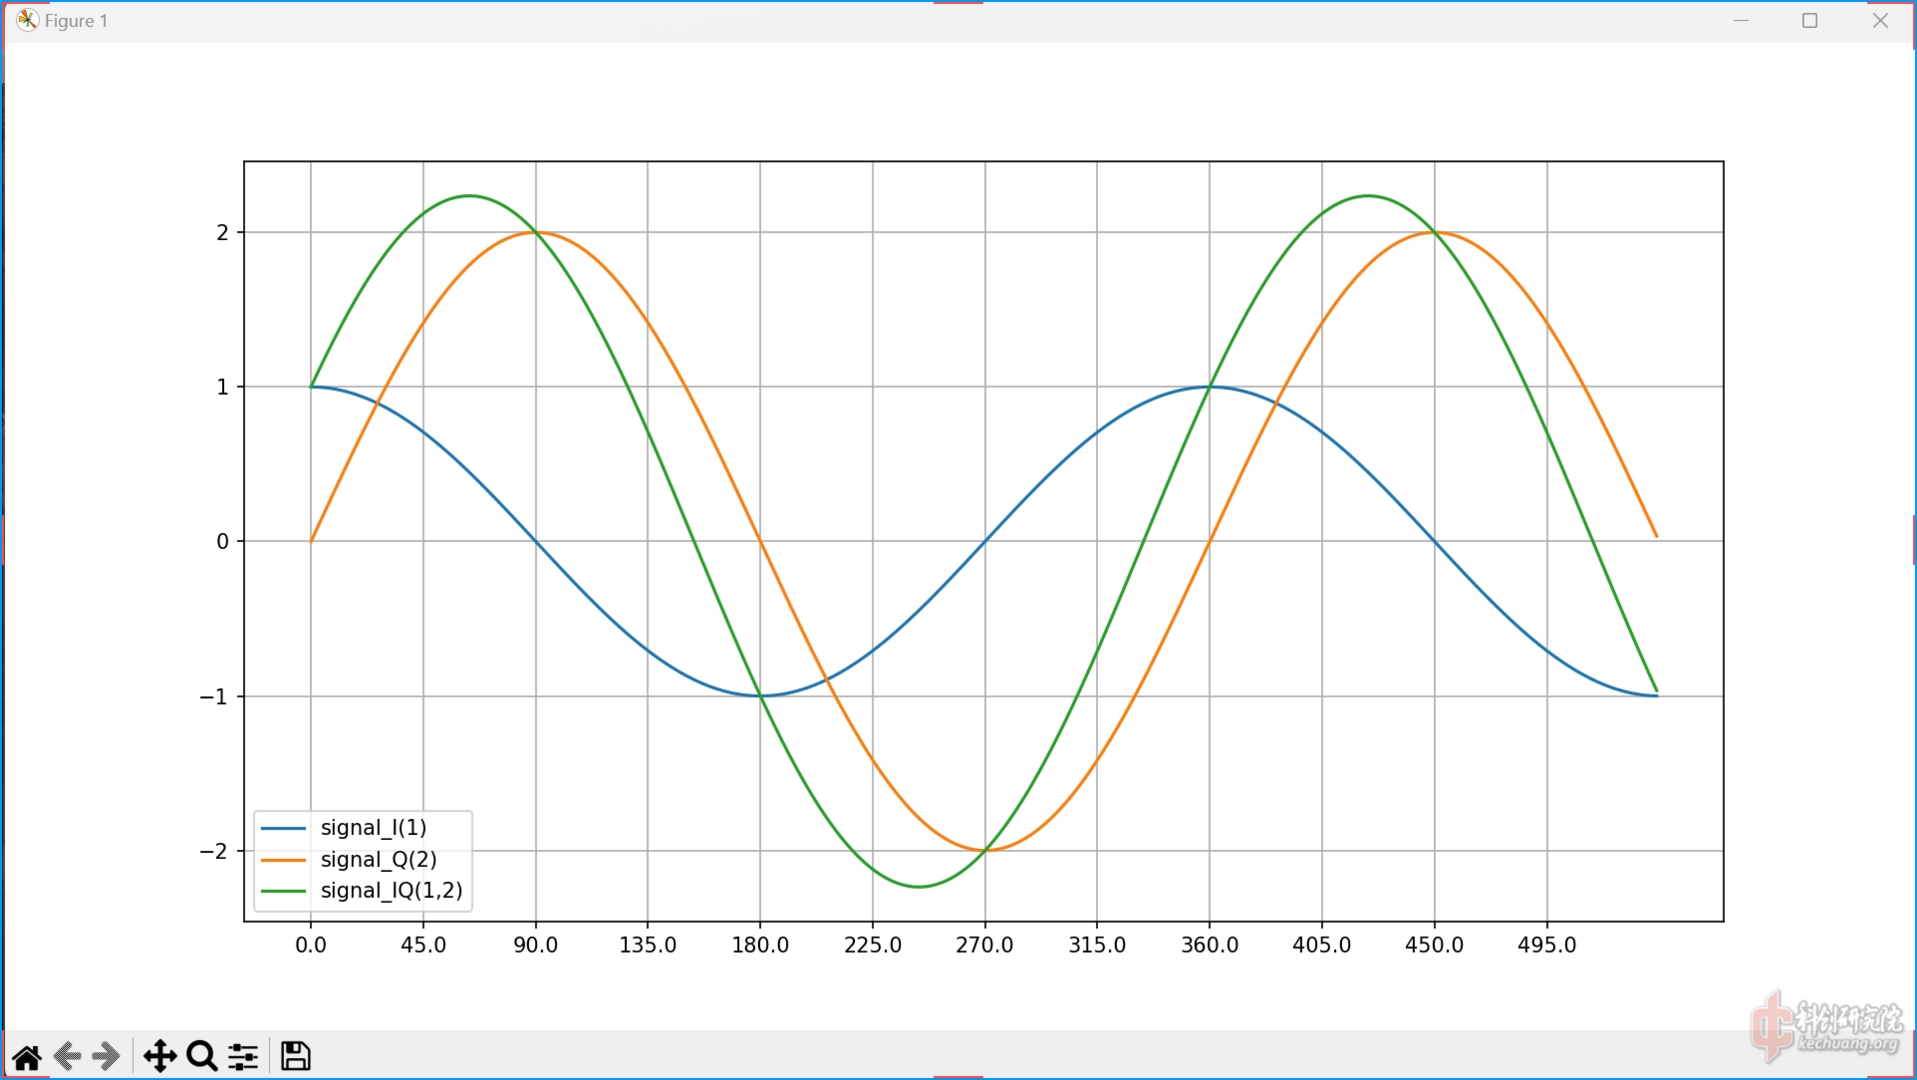Viewport: 1917px width, 1080px height.
Task: Click the blue line swatch in legend
Action: click(x=283, y=828)
